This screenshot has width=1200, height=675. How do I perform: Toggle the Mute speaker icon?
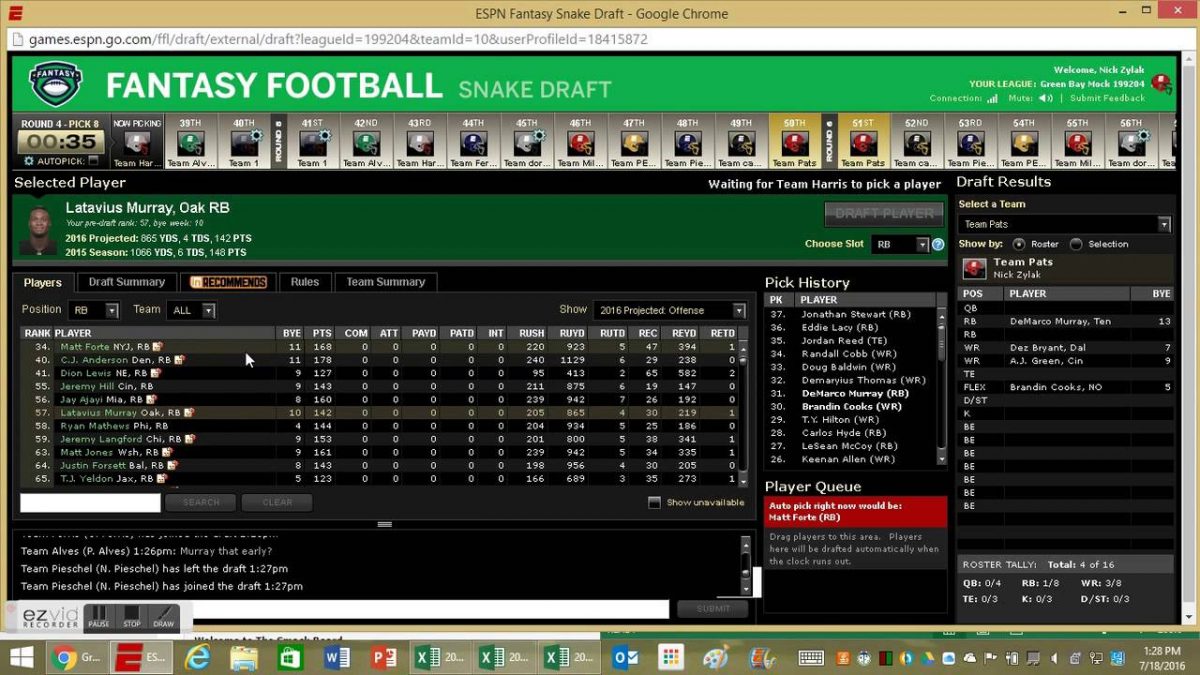(x=1046, y=98)
